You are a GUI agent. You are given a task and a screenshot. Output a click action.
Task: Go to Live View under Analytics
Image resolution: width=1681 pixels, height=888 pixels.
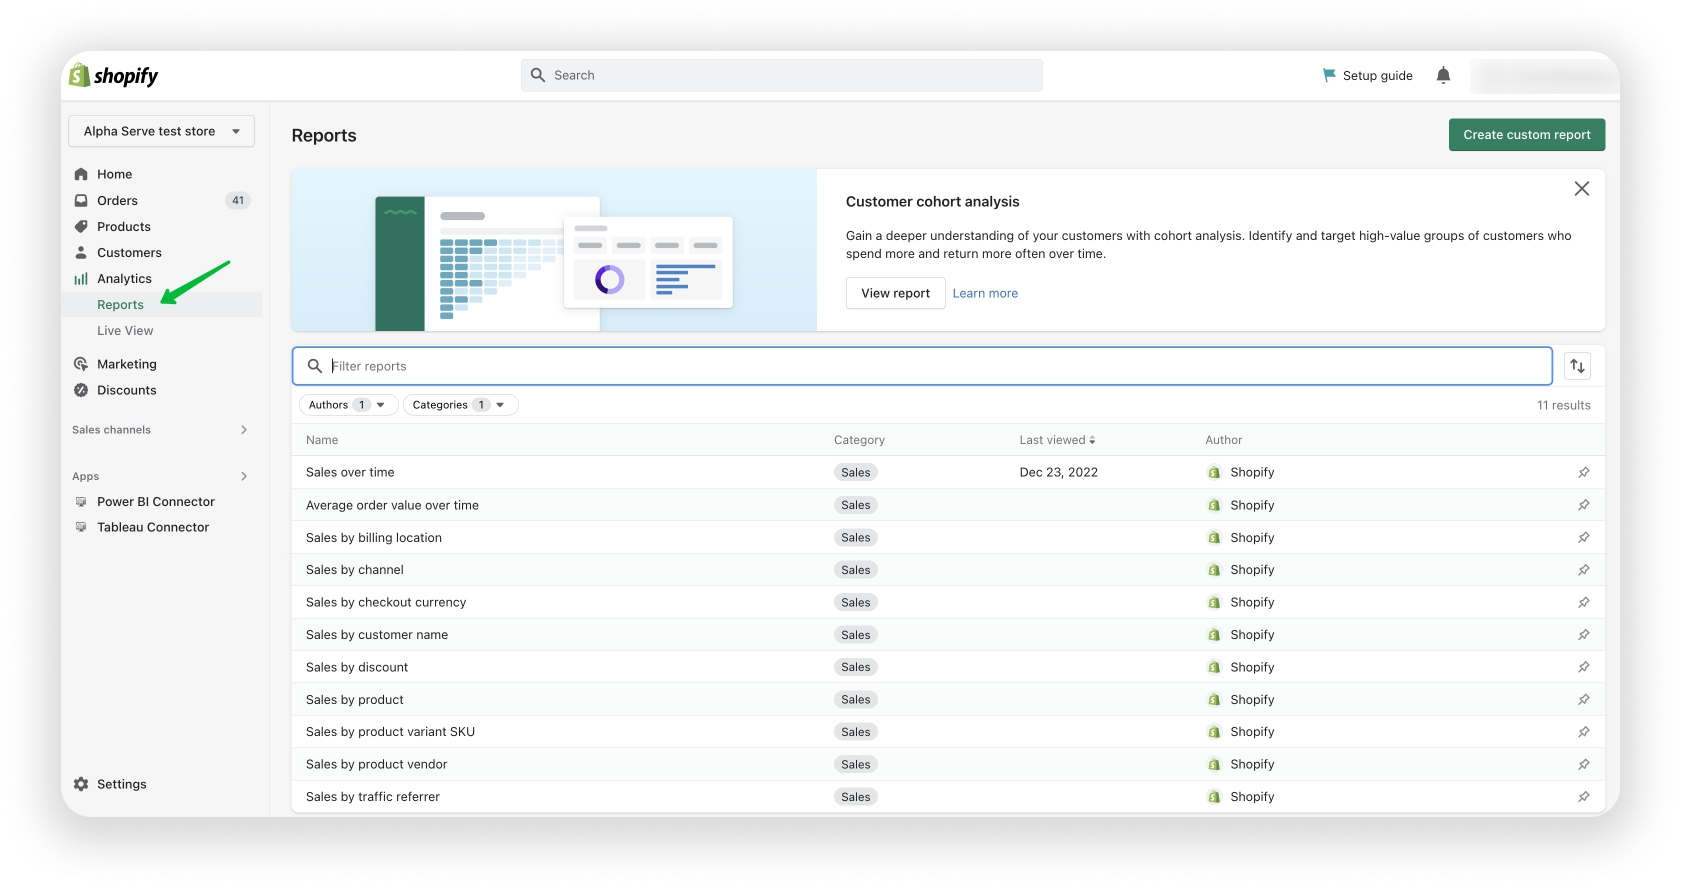point(125,331)
